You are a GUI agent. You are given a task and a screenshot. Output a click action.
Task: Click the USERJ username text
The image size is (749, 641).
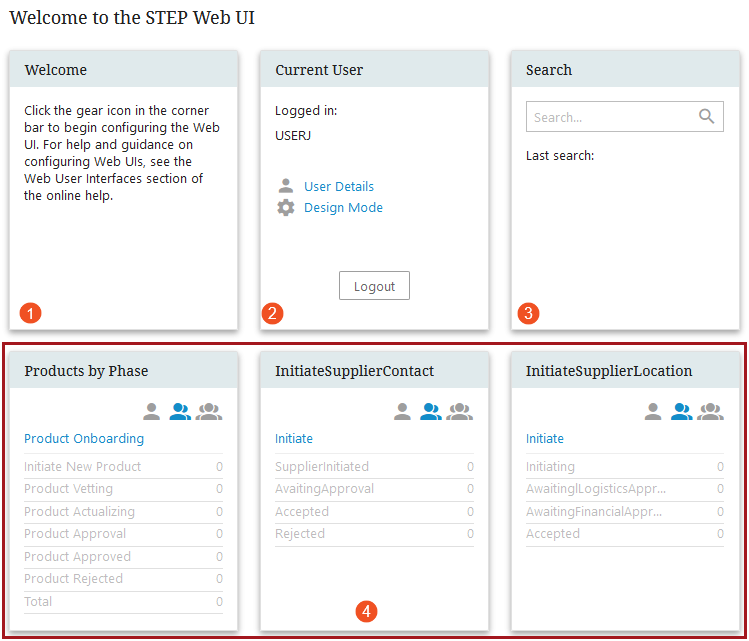coord(293,136)
